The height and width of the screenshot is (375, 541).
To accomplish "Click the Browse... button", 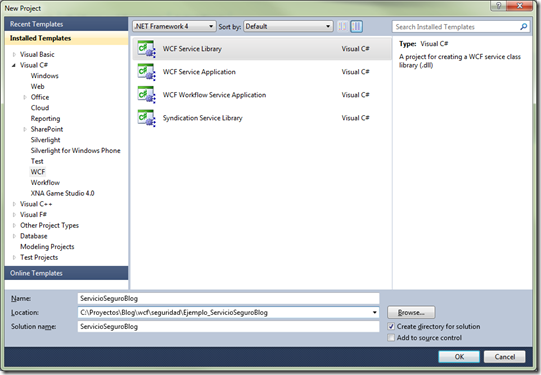I will point(411,313).
